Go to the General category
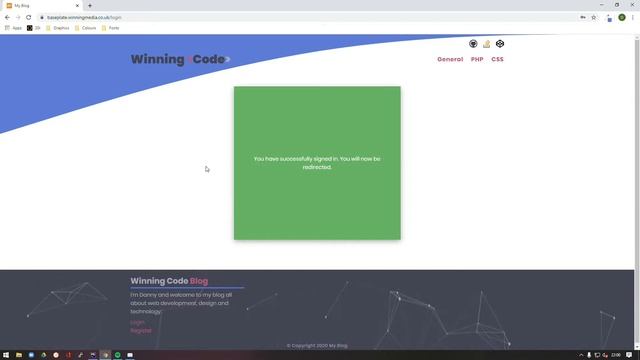The width and height of the screenshot is (640, 360). click(450, 59)
